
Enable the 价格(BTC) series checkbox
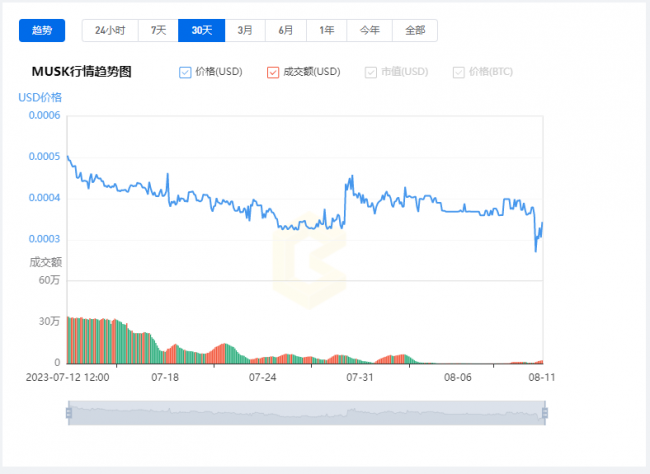coord(458,72)
